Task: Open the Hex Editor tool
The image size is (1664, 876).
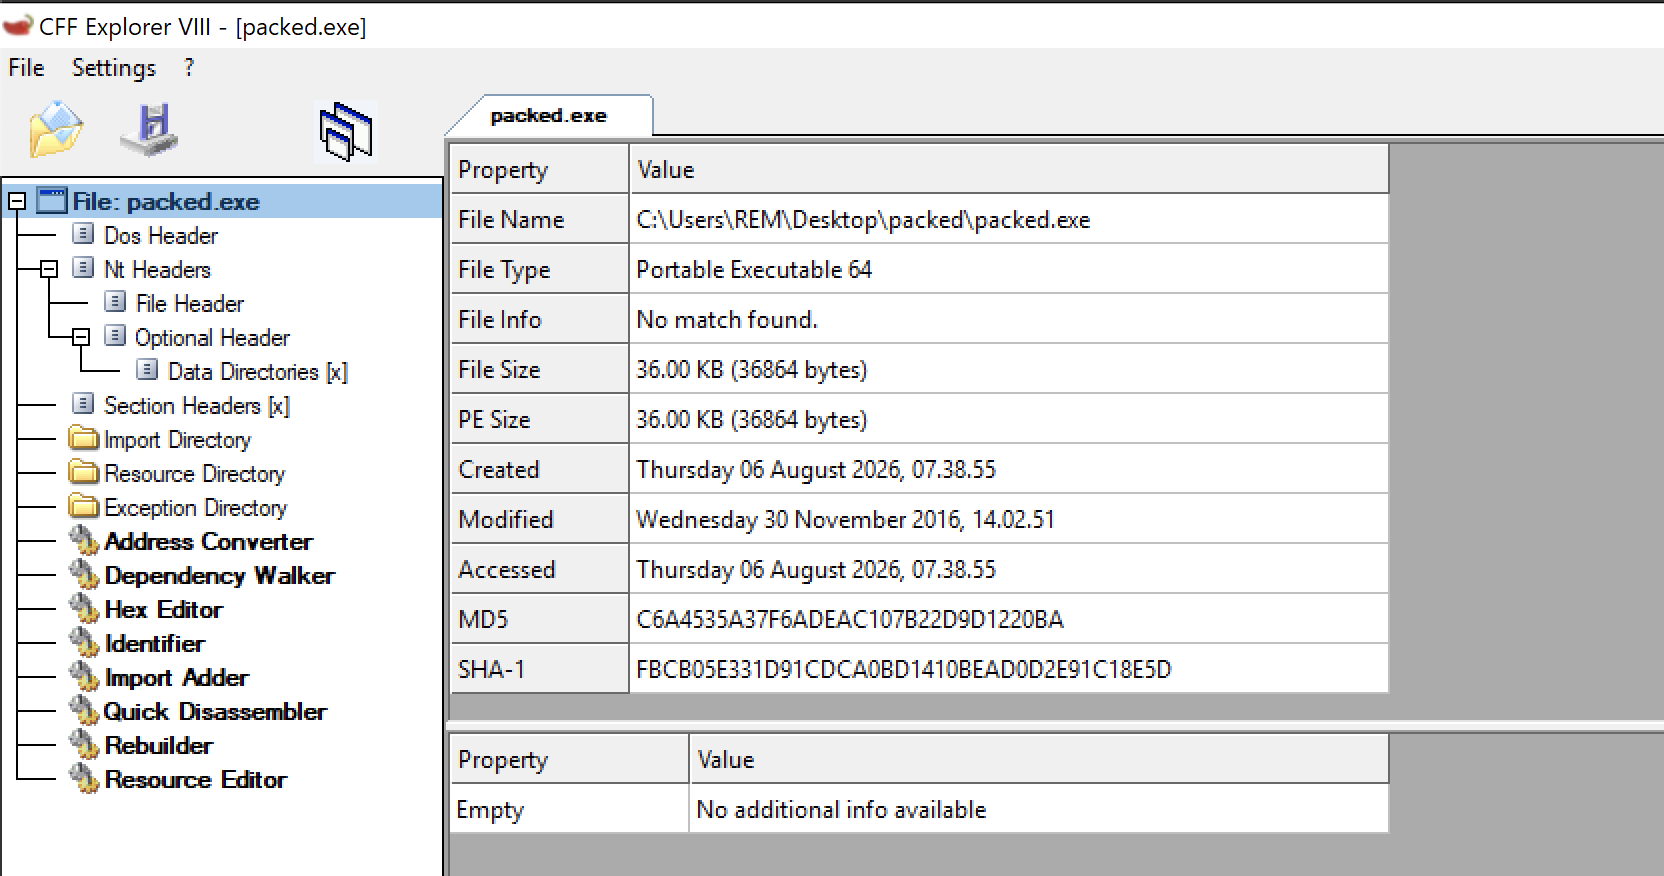Action: point(164,609)
